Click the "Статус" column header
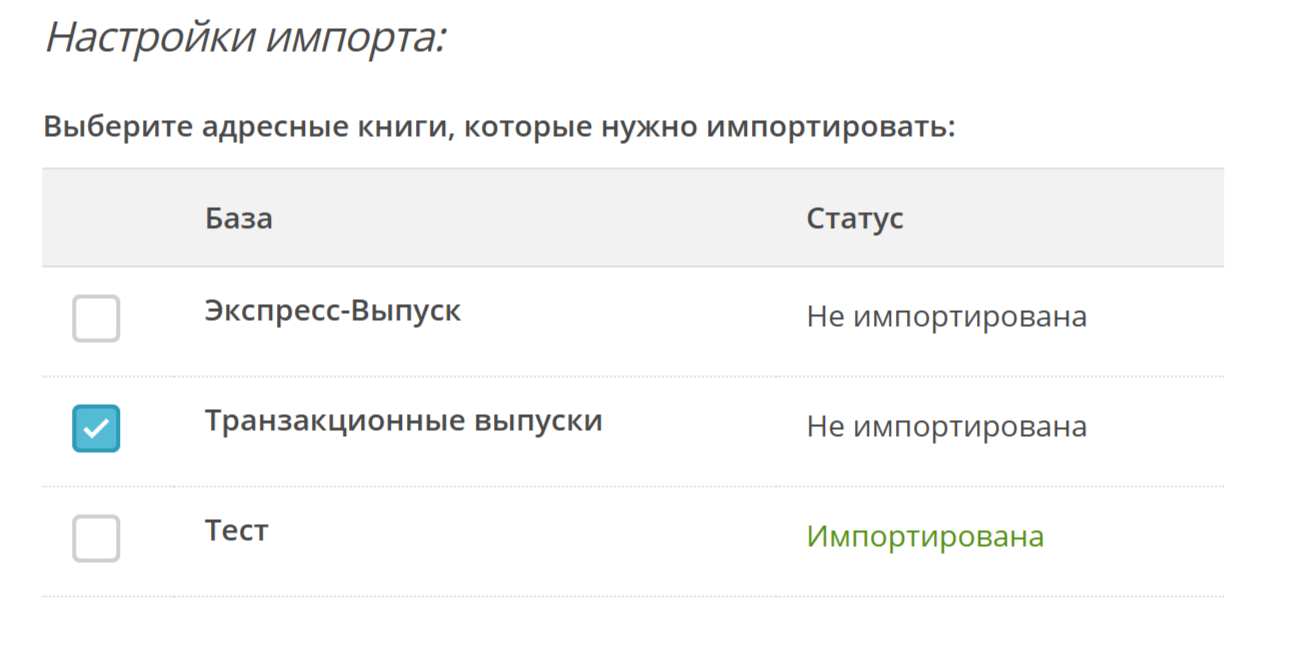This screenshot has width=1299, height=647. click(x=855, y=218)
